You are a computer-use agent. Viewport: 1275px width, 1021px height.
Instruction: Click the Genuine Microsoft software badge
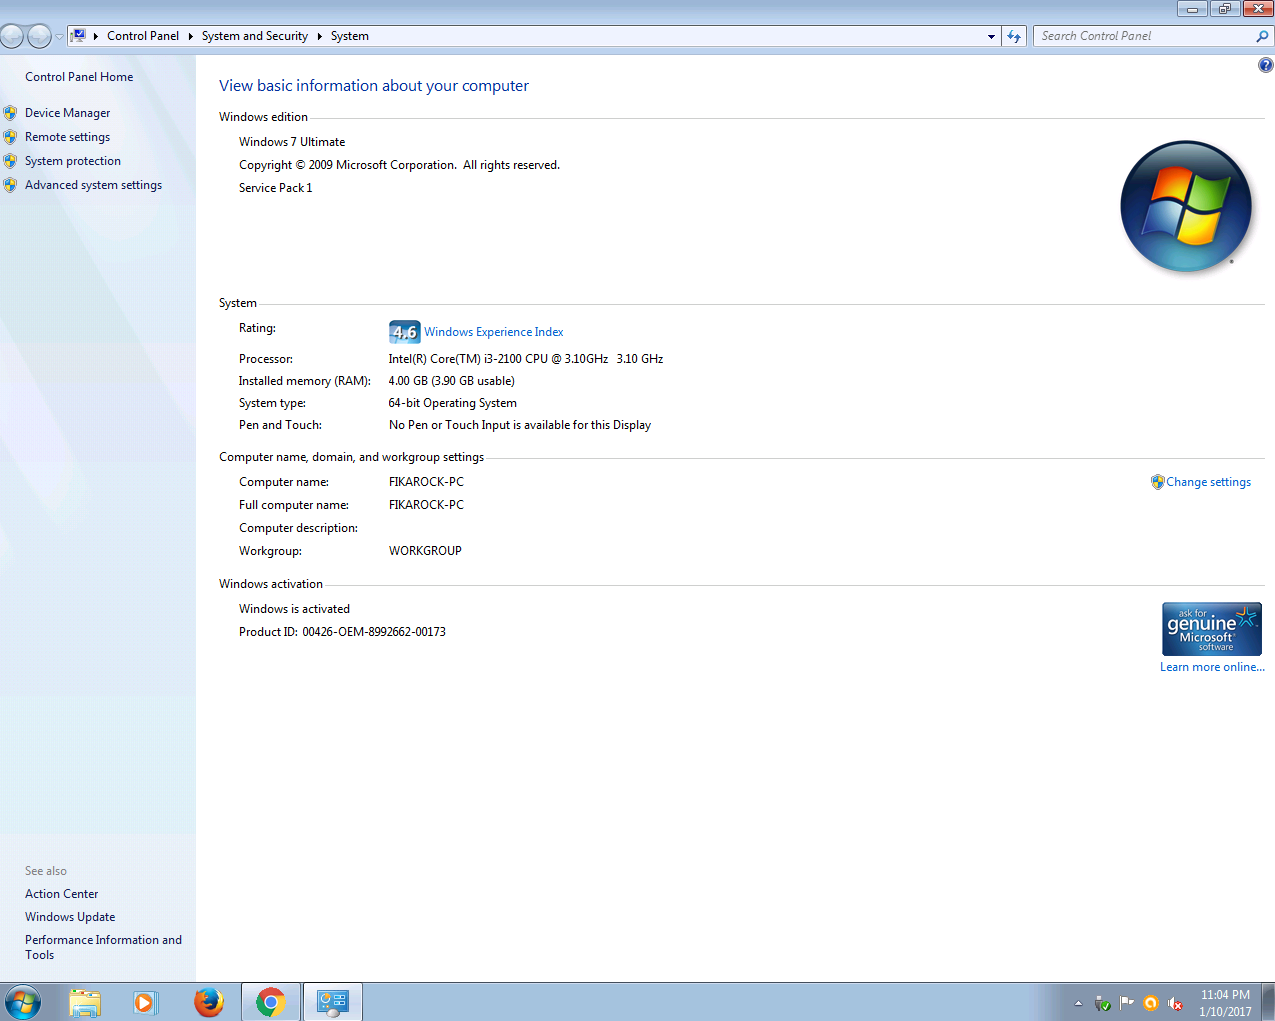[x=1211, y=629]
